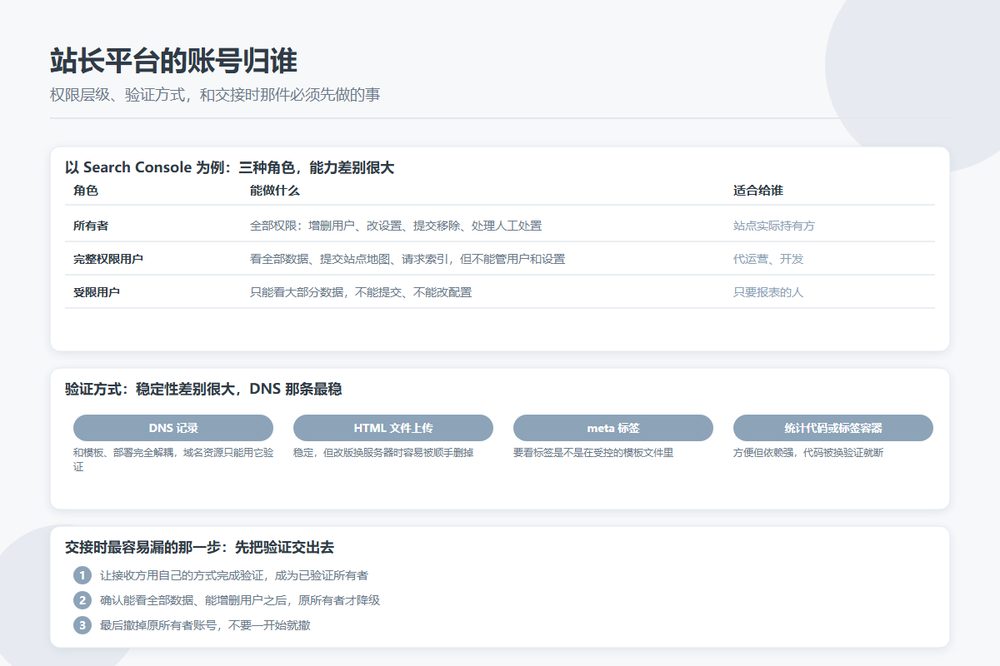Click the '统计代码或标签容器' pill label
The width and height of the screenshot is (1000, 666).
pos(833,428)
